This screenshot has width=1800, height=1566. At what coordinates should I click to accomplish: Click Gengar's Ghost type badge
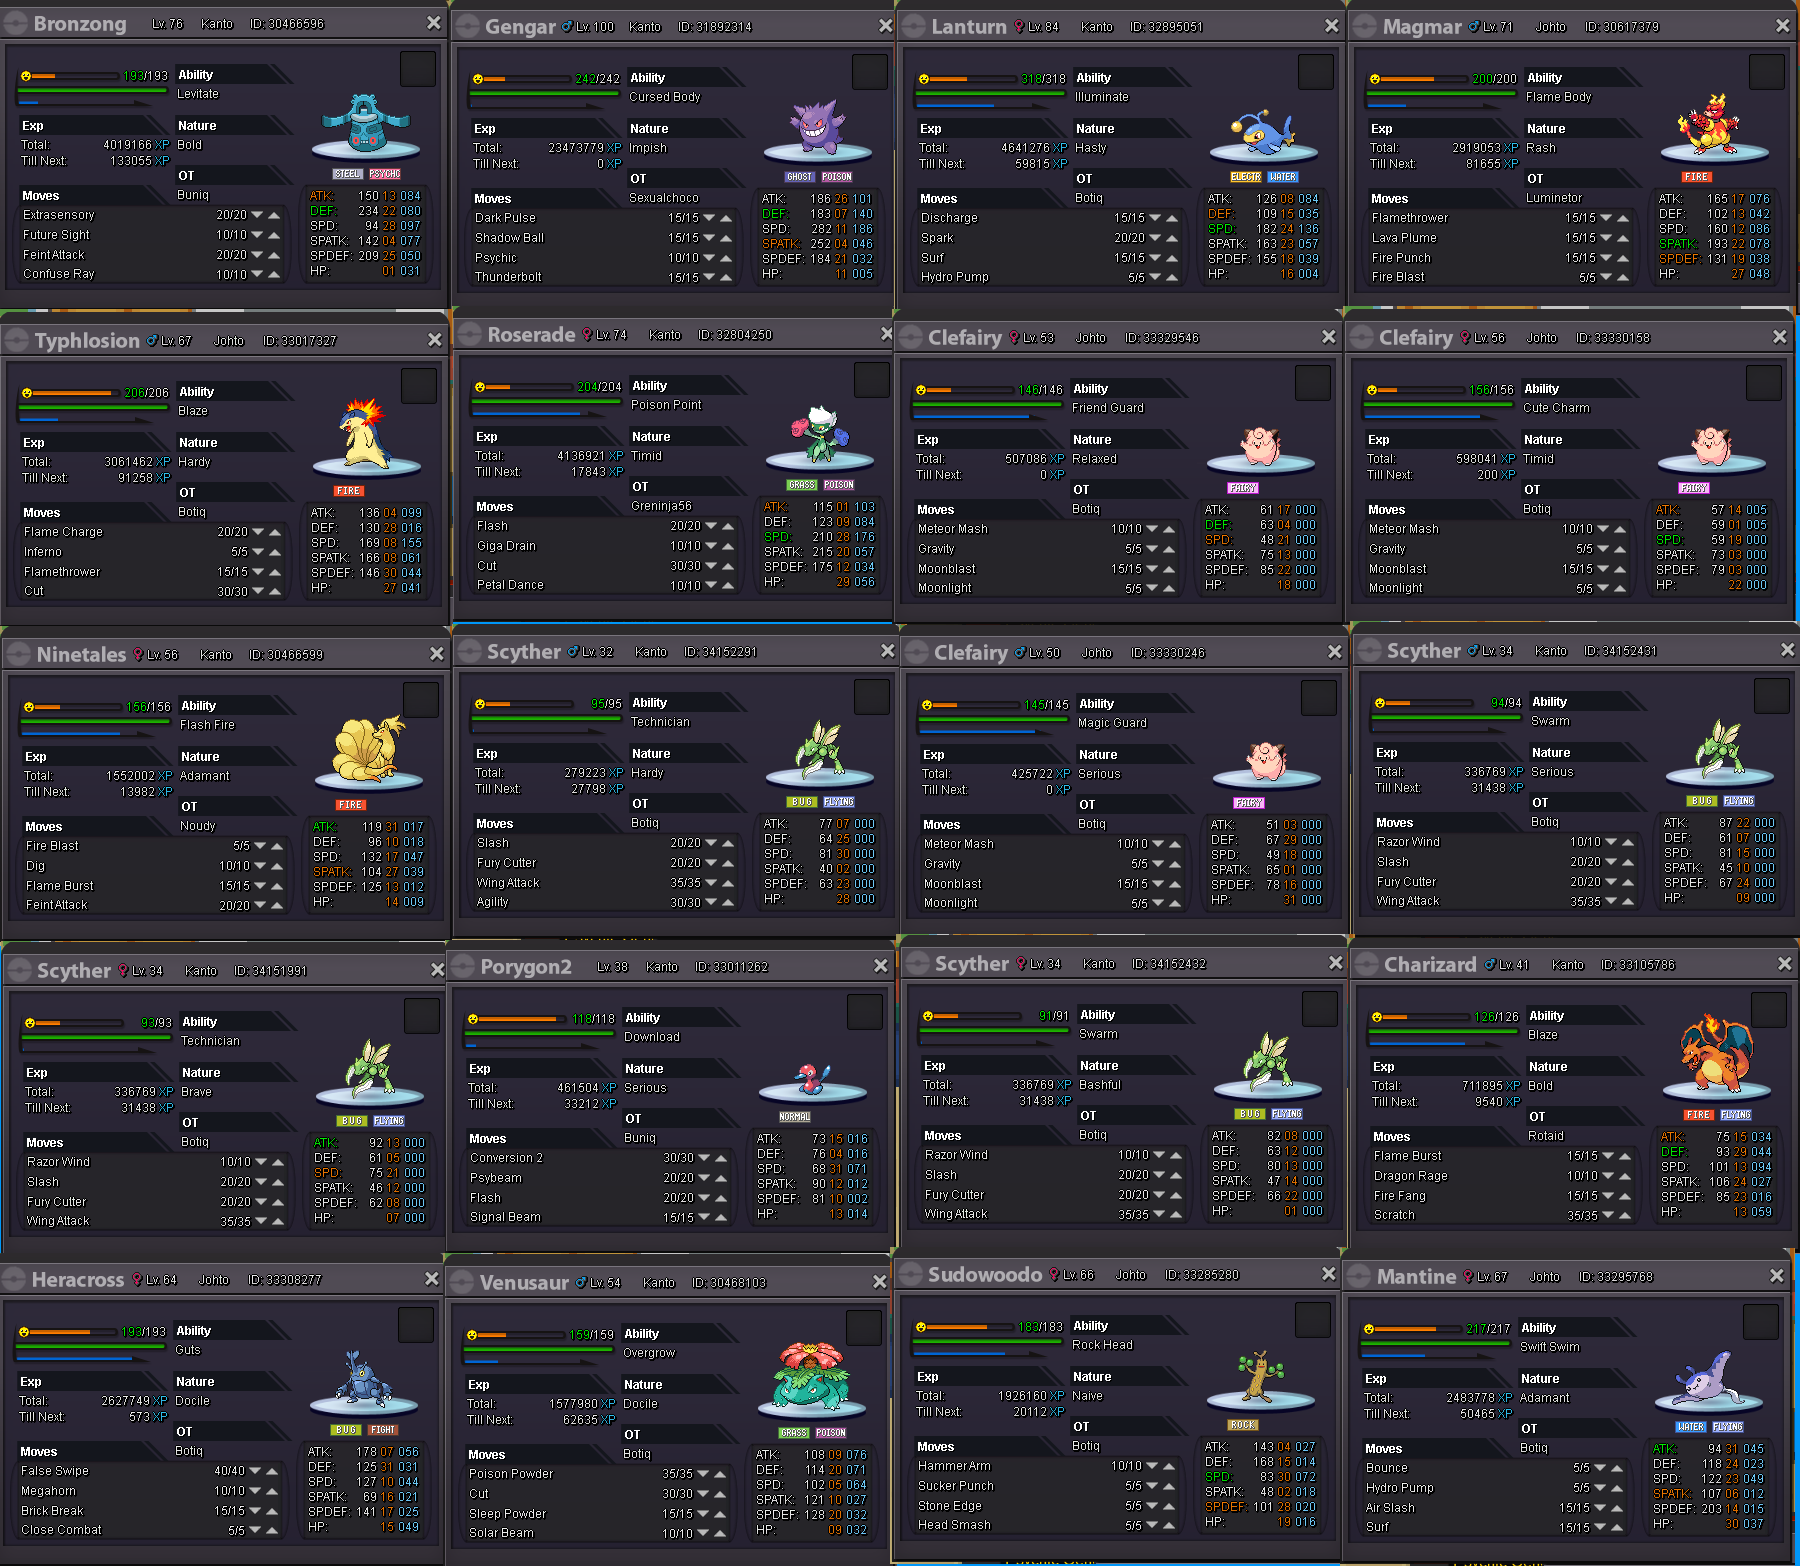click(x=799, y=177)
